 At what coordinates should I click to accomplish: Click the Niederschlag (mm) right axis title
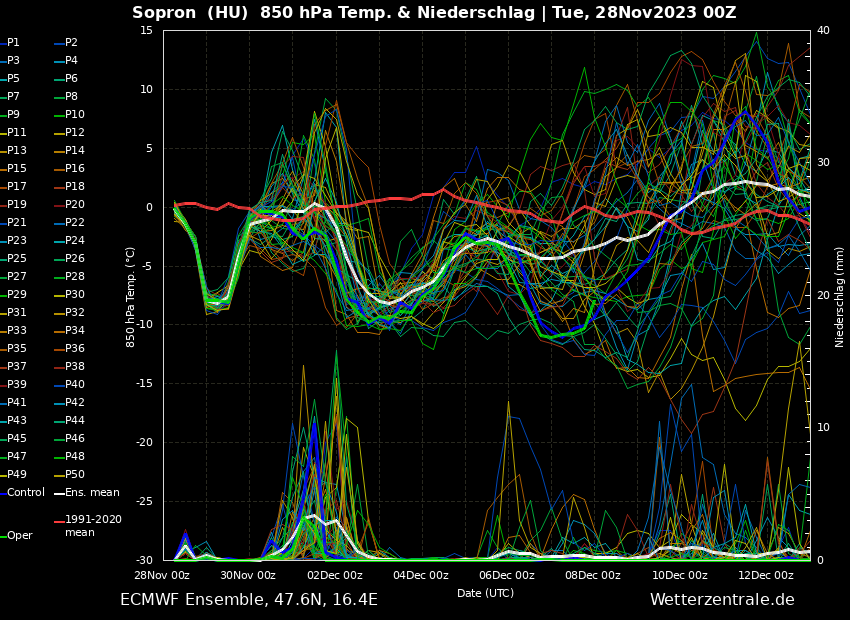point(840,297)
